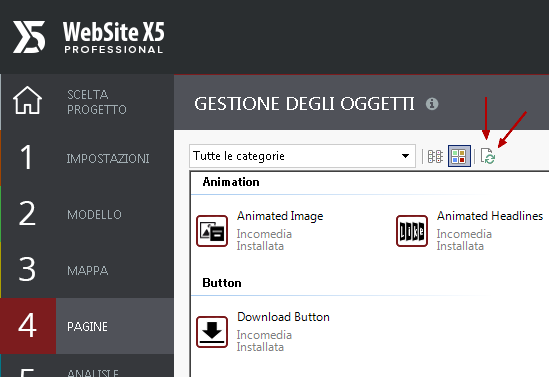Click the Animated Image title text

click(280, 216)
